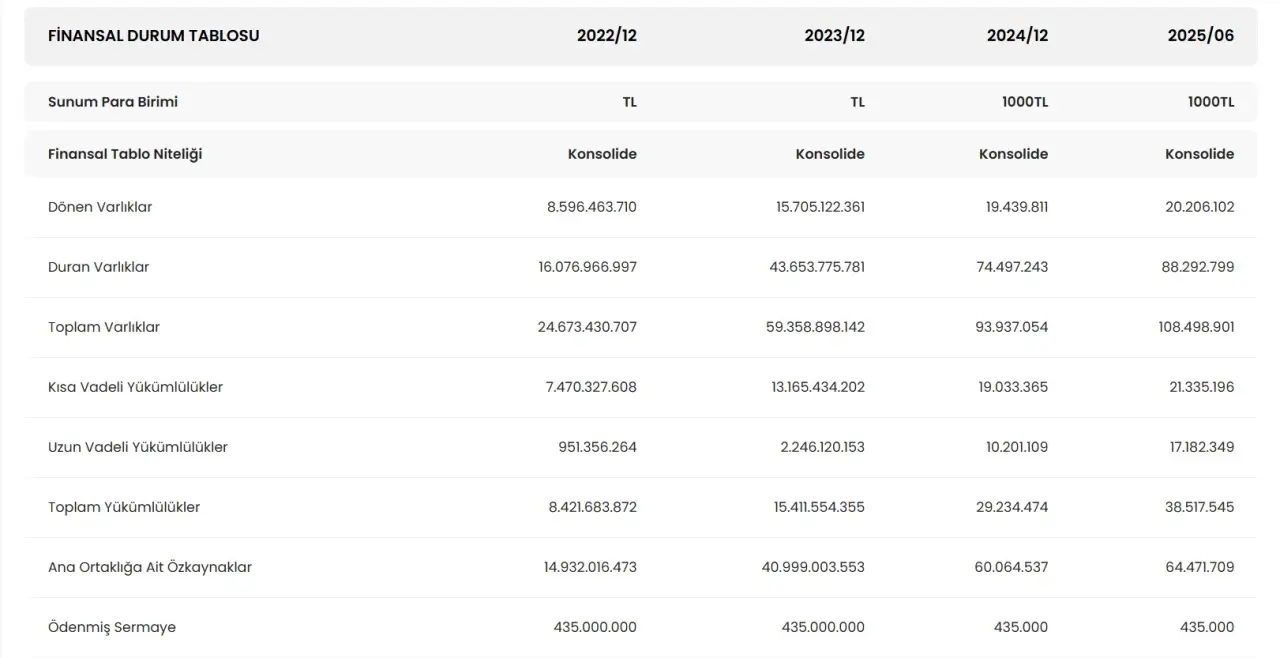1280x658 pixels.
Task: Select the Ödenmiş Sermaye row label
Action: click(x=112, y=627)
